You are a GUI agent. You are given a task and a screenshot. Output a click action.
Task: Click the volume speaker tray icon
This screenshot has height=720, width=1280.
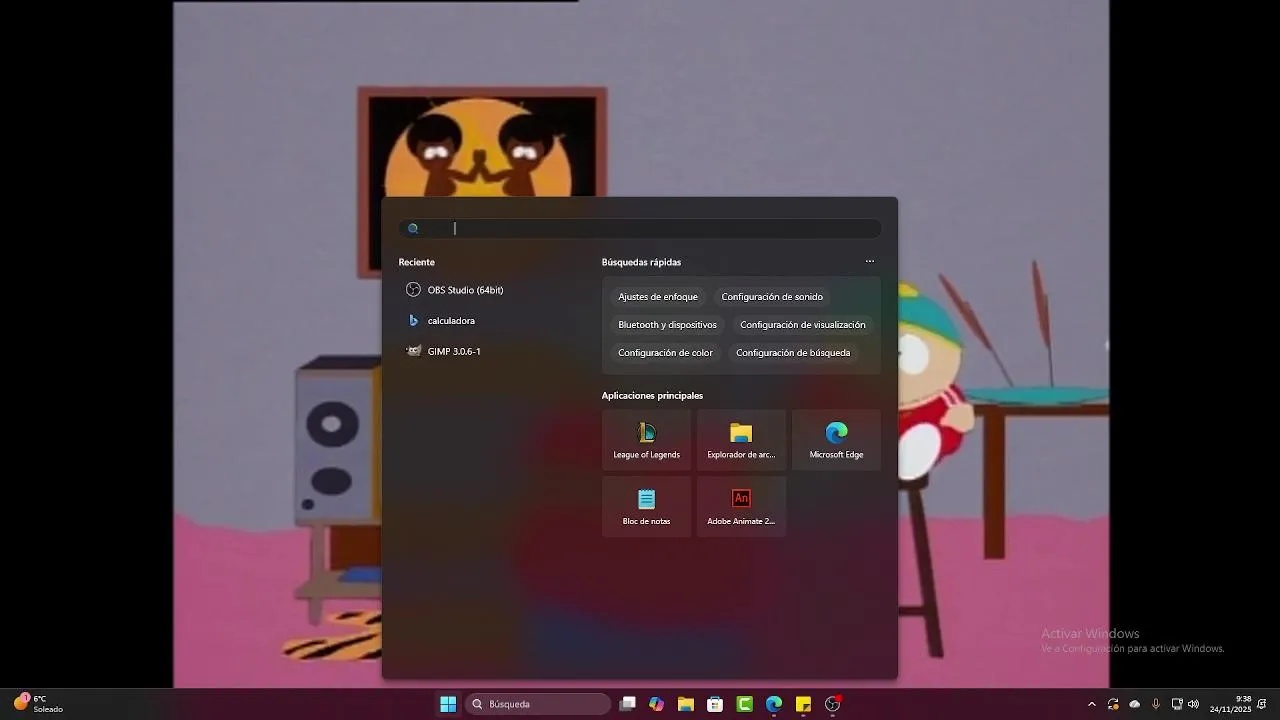coord(1193,704)
